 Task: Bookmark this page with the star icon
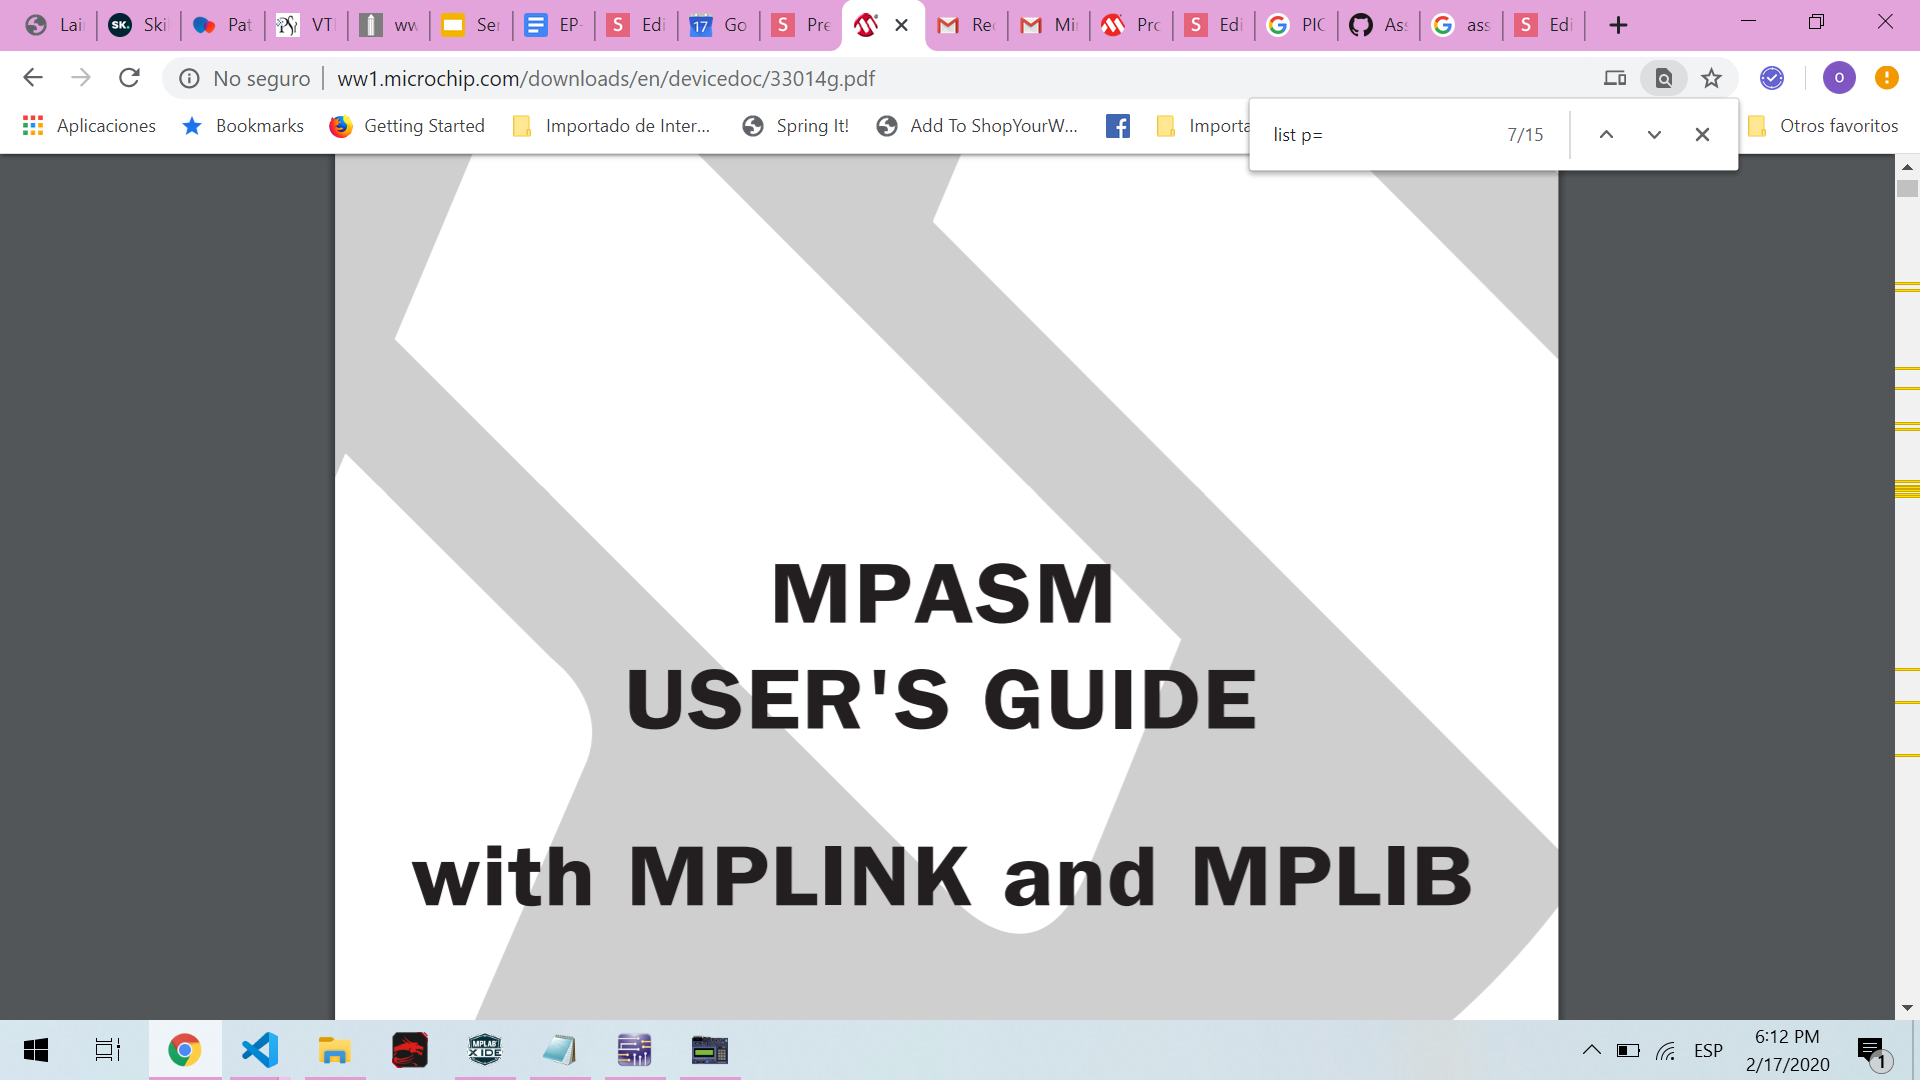coord(1712,78)
